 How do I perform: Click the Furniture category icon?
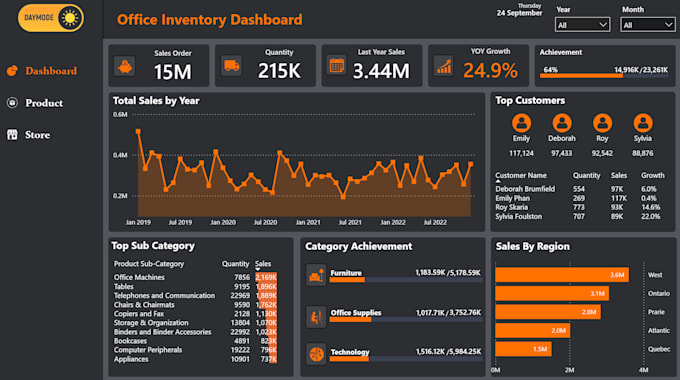click(316, 275)
